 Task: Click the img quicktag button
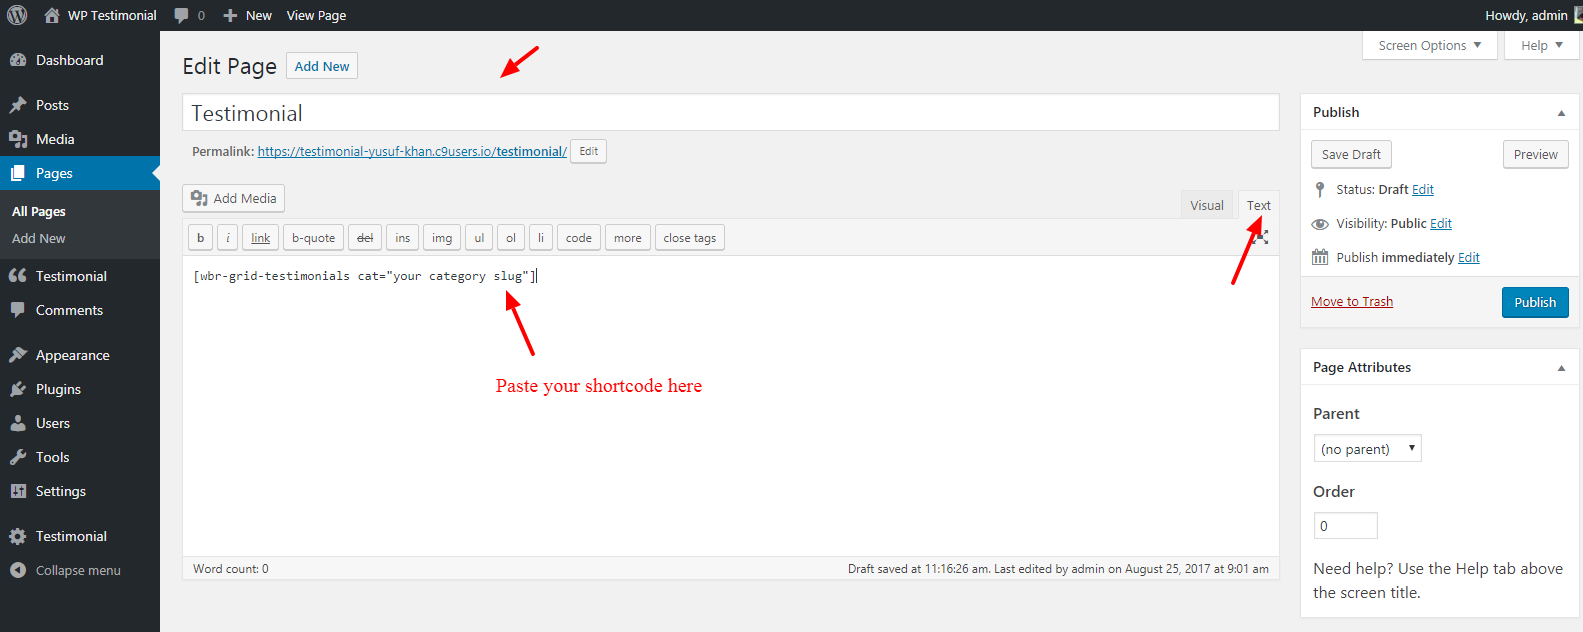[442, 238]
